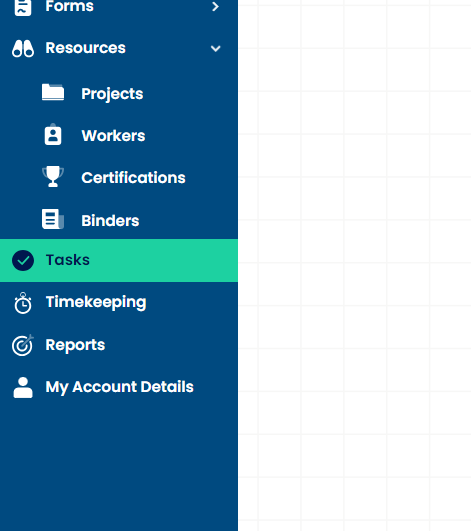Click the Resources binoculars icon
Viewport: 471px width, 531px height.
point(23,48)
